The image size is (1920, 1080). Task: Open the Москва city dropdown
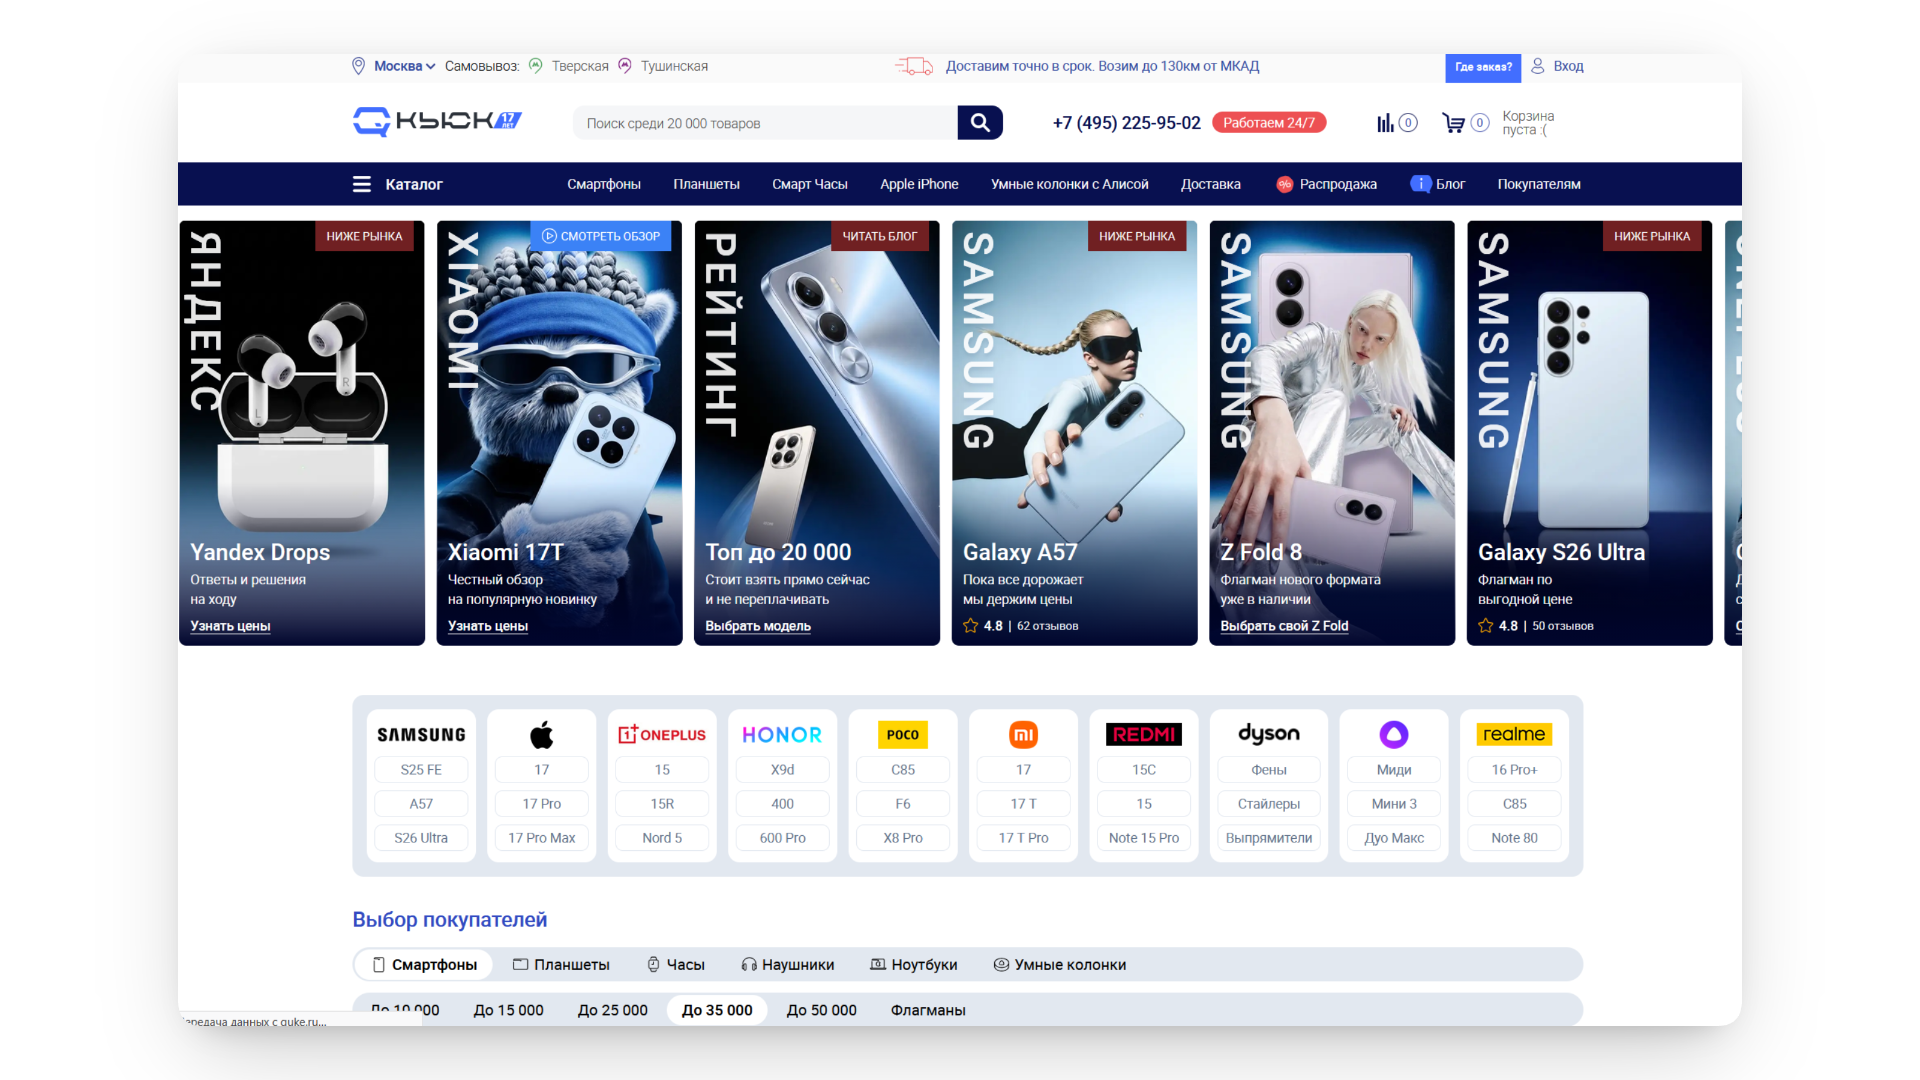point(405,66)
